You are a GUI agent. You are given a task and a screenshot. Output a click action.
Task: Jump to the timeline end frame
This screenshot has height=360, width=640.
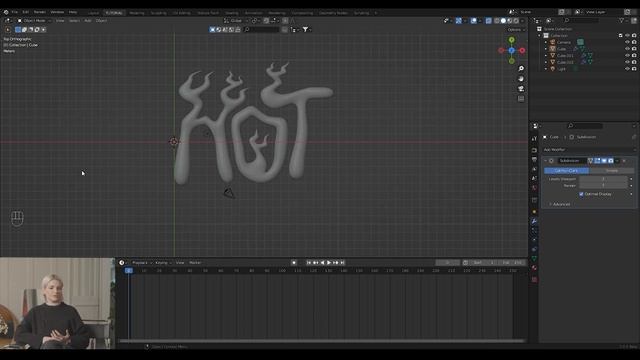342,263
